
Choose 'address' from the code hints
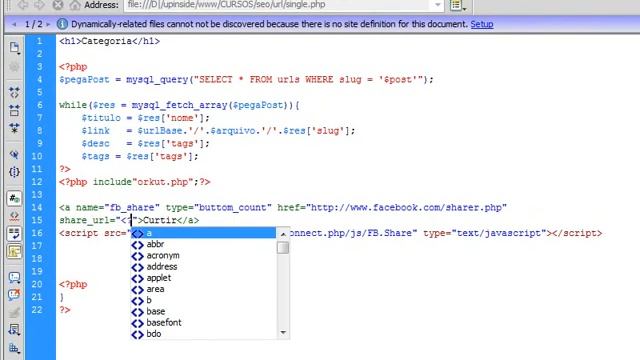[203, 267]
